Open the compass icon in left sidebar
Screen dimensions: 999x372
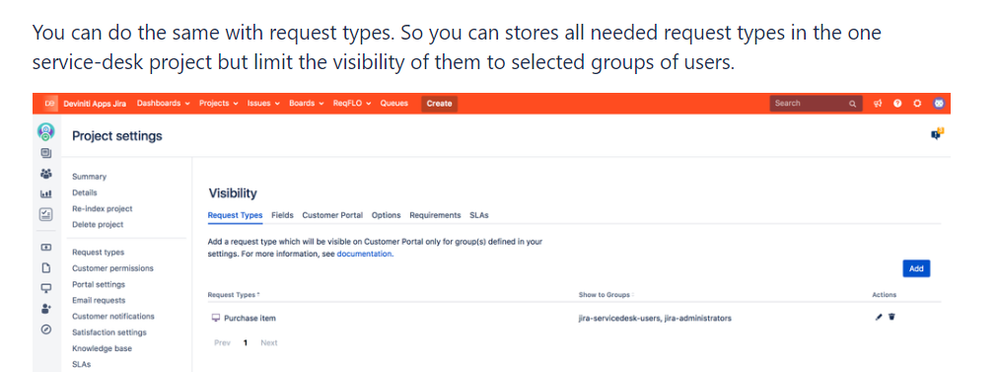[x=46, y=329]
